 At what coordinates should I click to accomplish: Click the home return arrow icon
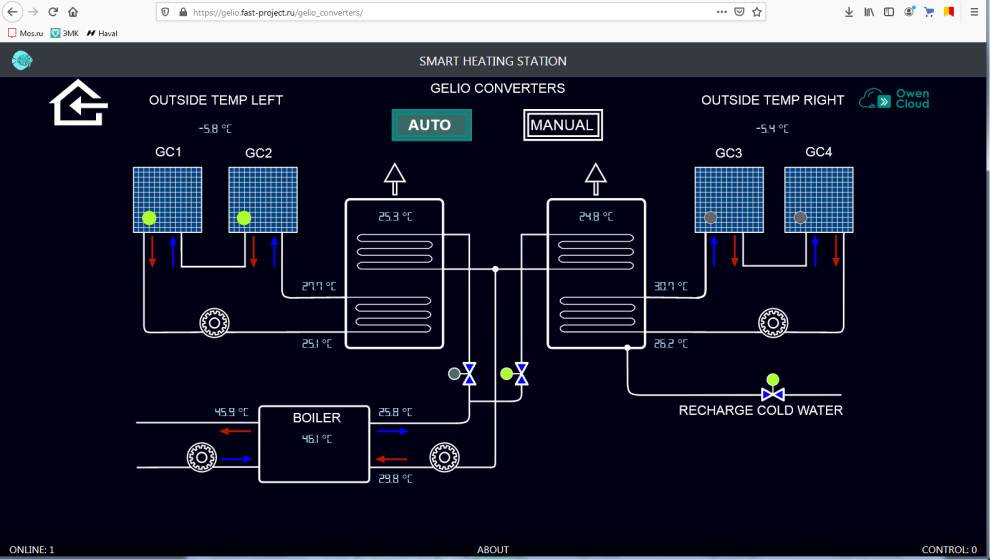point(79,103)
